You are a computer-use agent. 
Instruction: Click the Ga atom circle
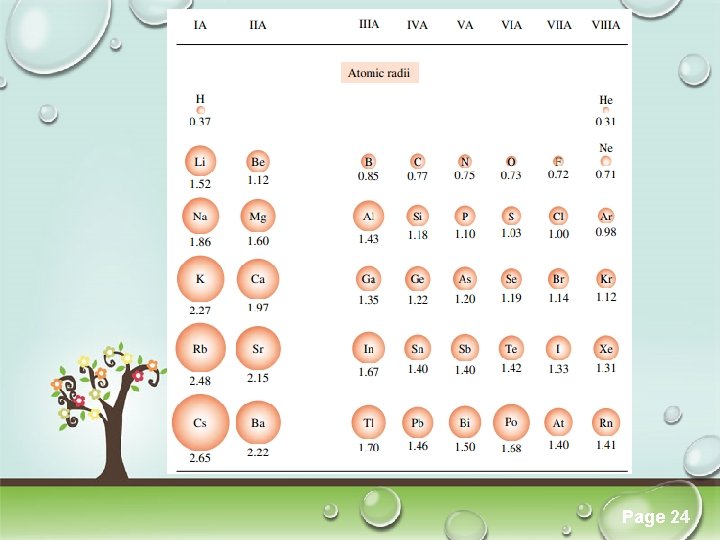(x=368, y=279)
